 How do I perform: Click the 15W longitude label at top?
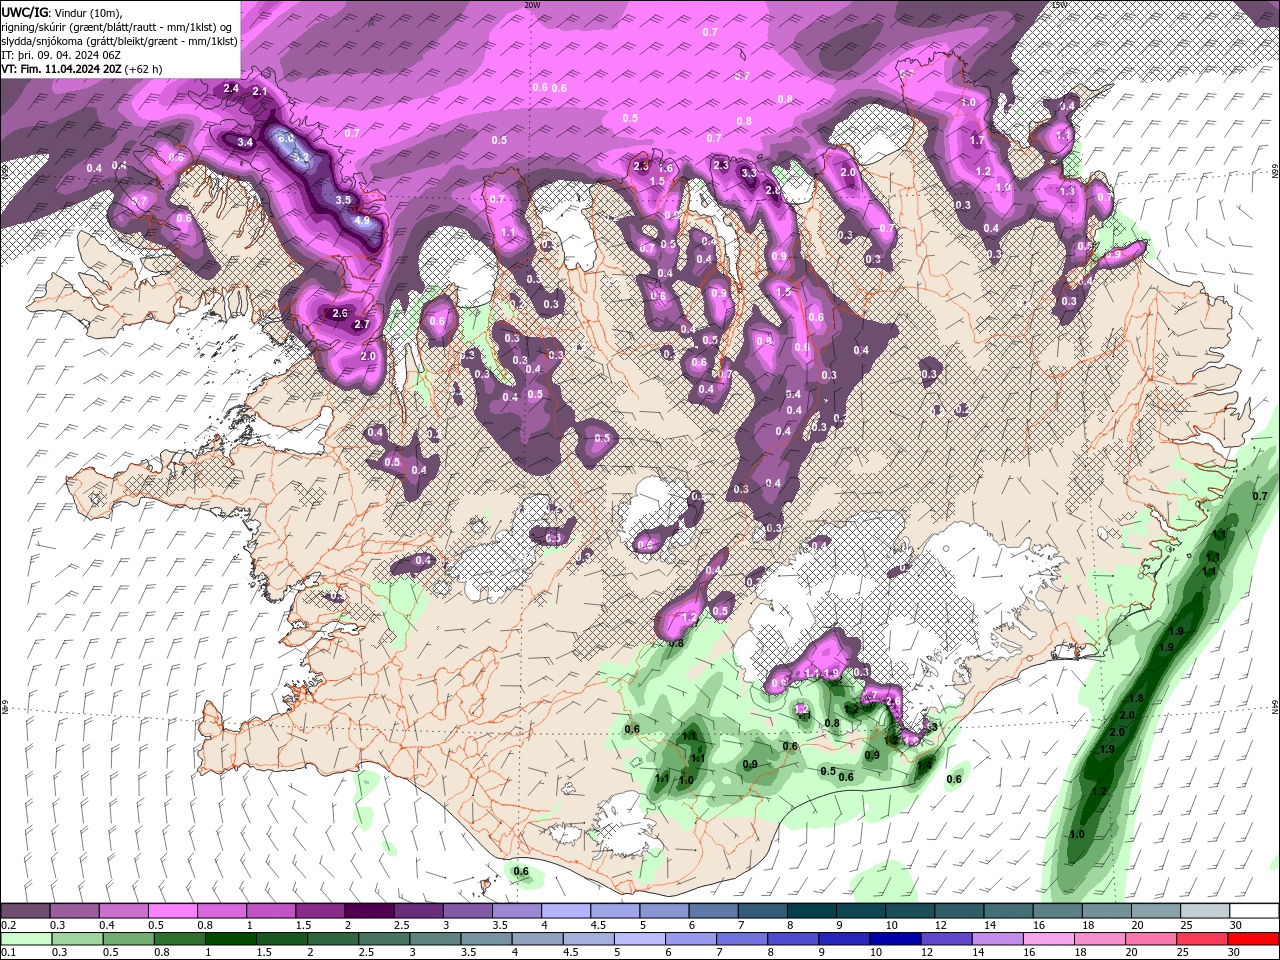click(1060, 5)
